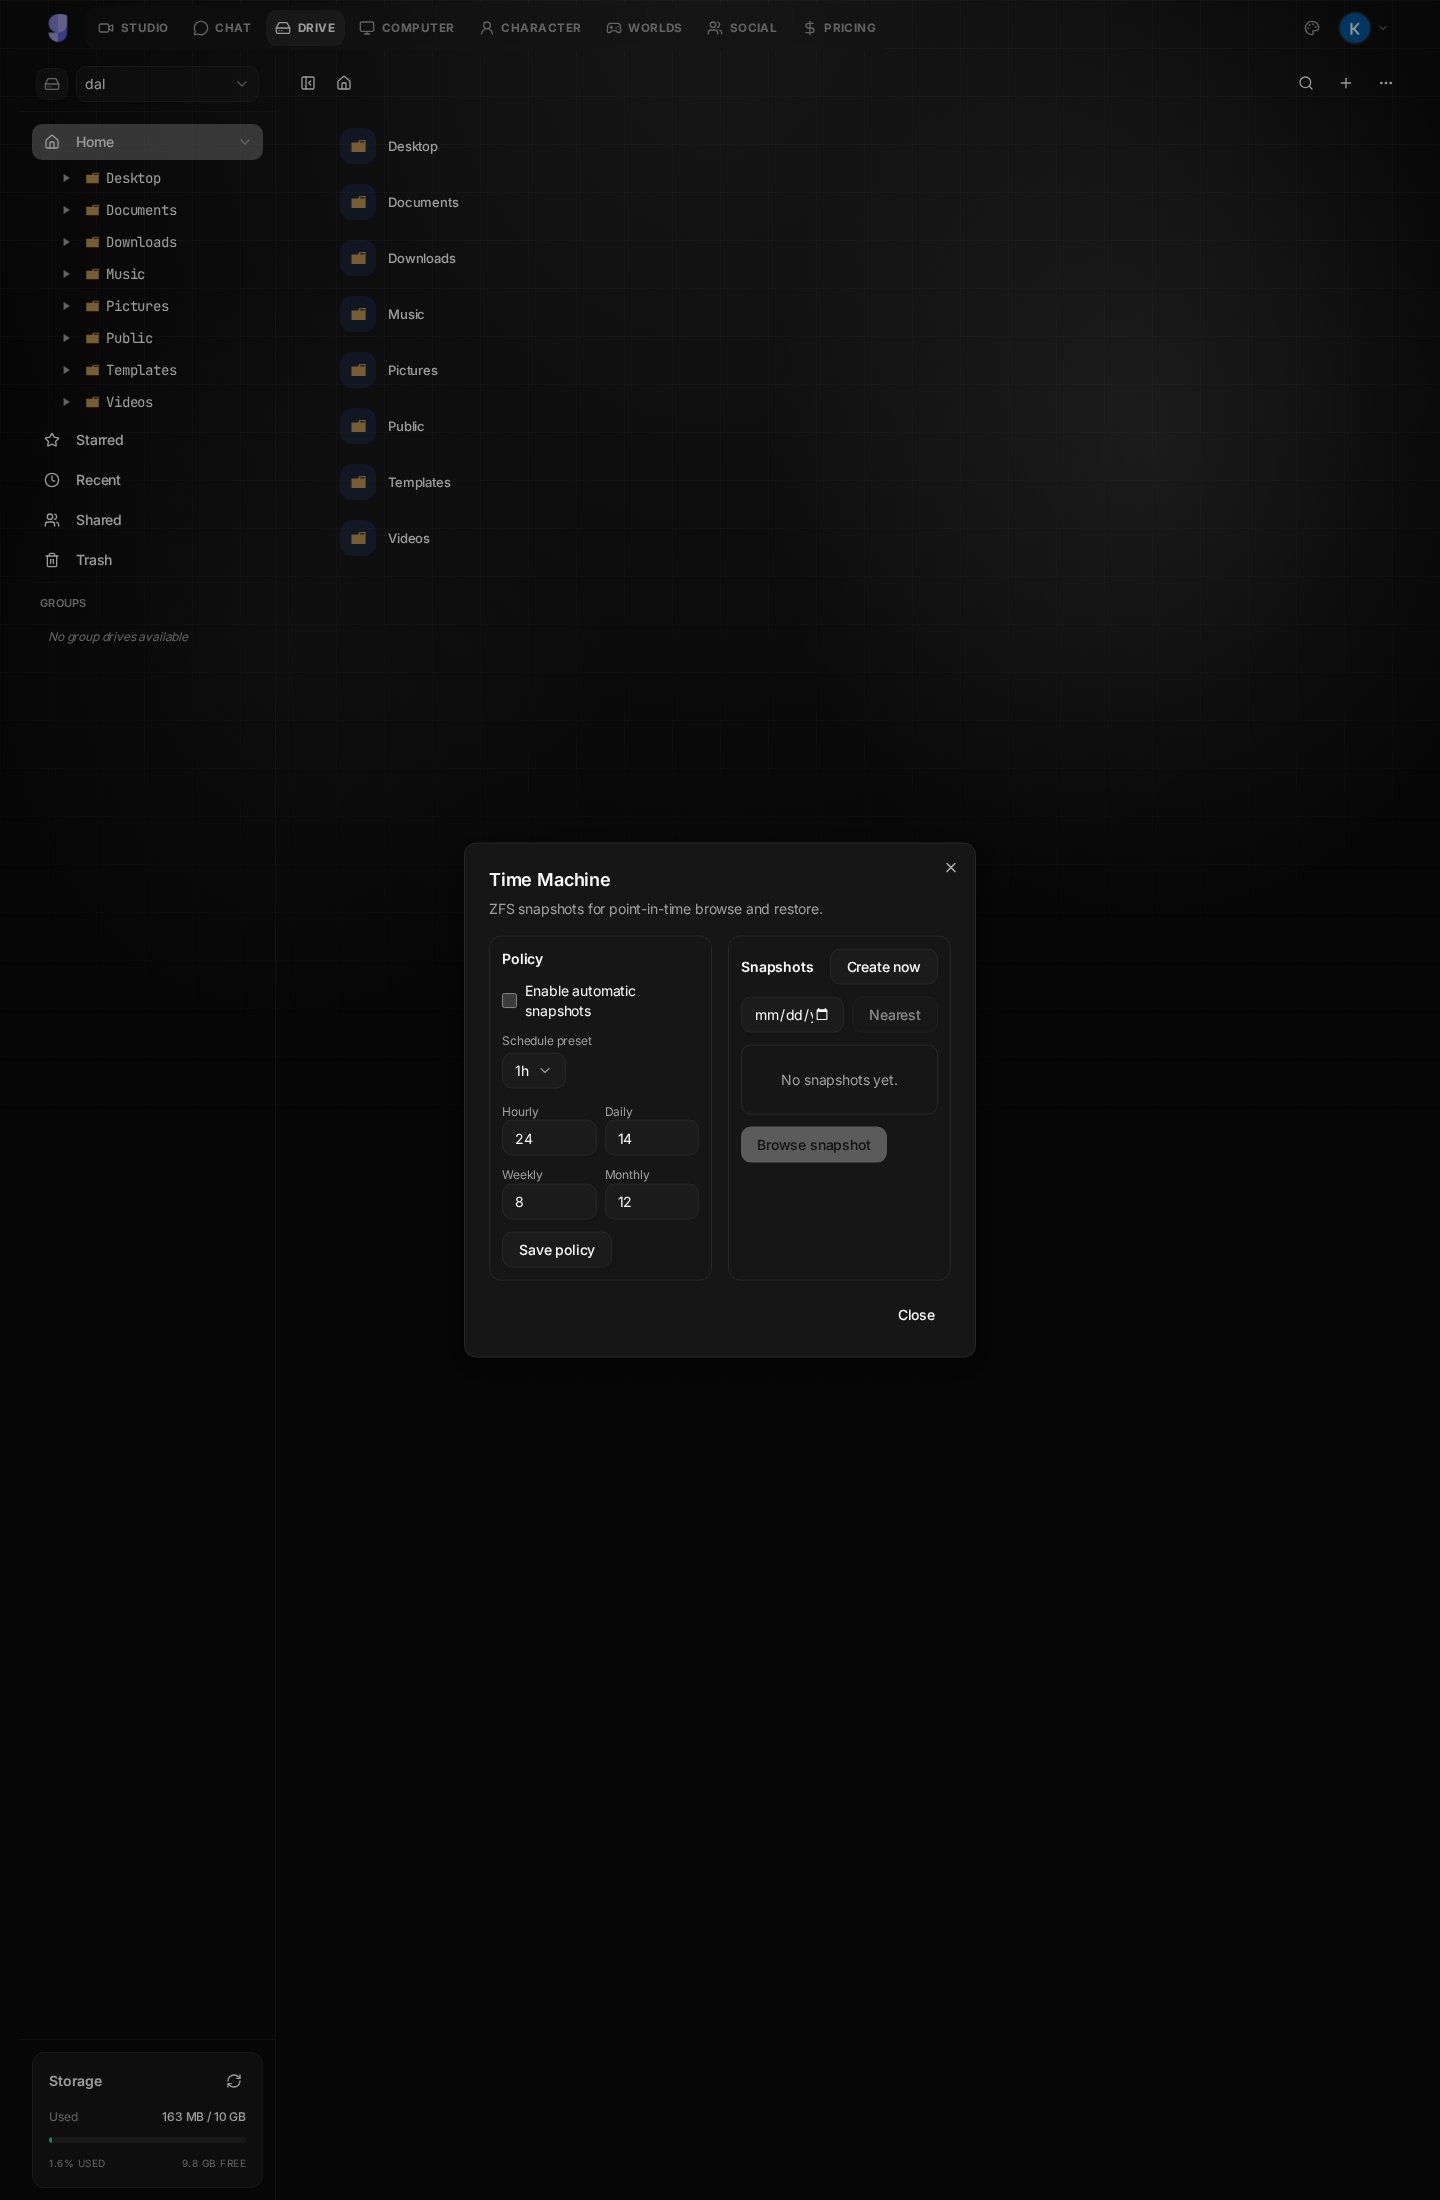Click Browse snapshot button
The height and width of the screenshot is (2200, 1440).
coord(814,1145)
